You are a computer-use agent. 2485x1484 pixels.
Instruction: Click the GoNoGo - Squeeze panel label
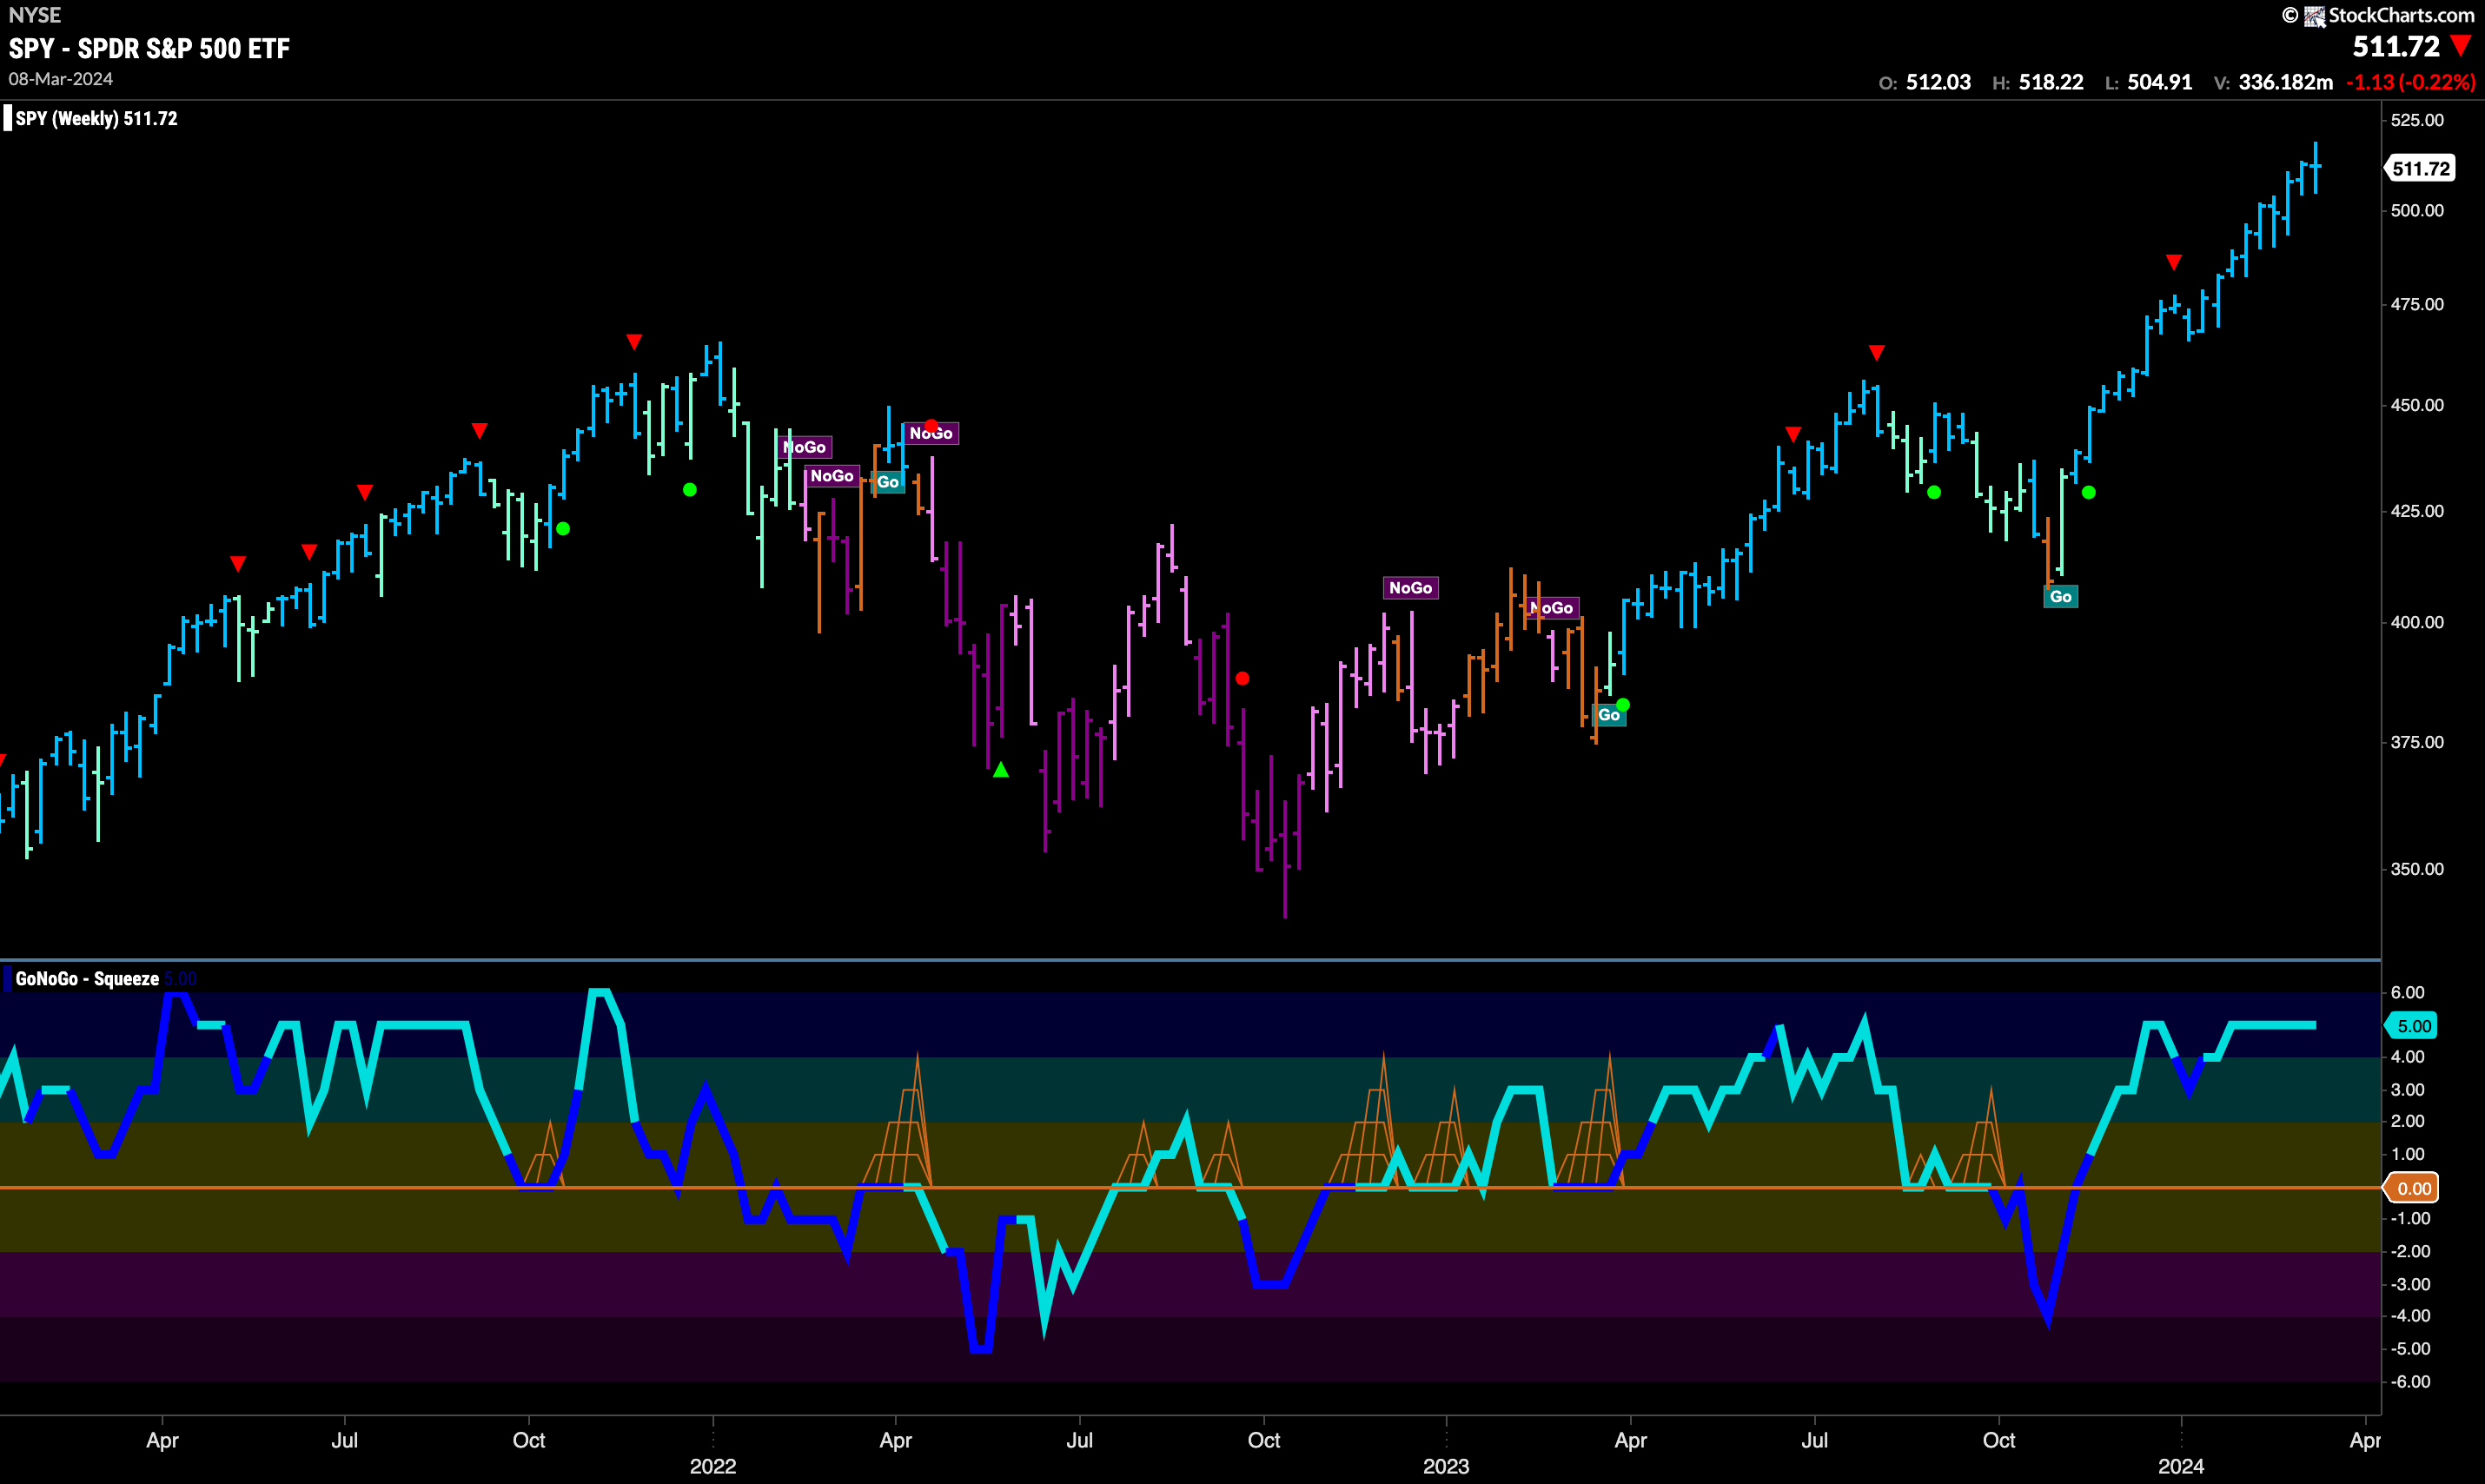pos(87,979)
